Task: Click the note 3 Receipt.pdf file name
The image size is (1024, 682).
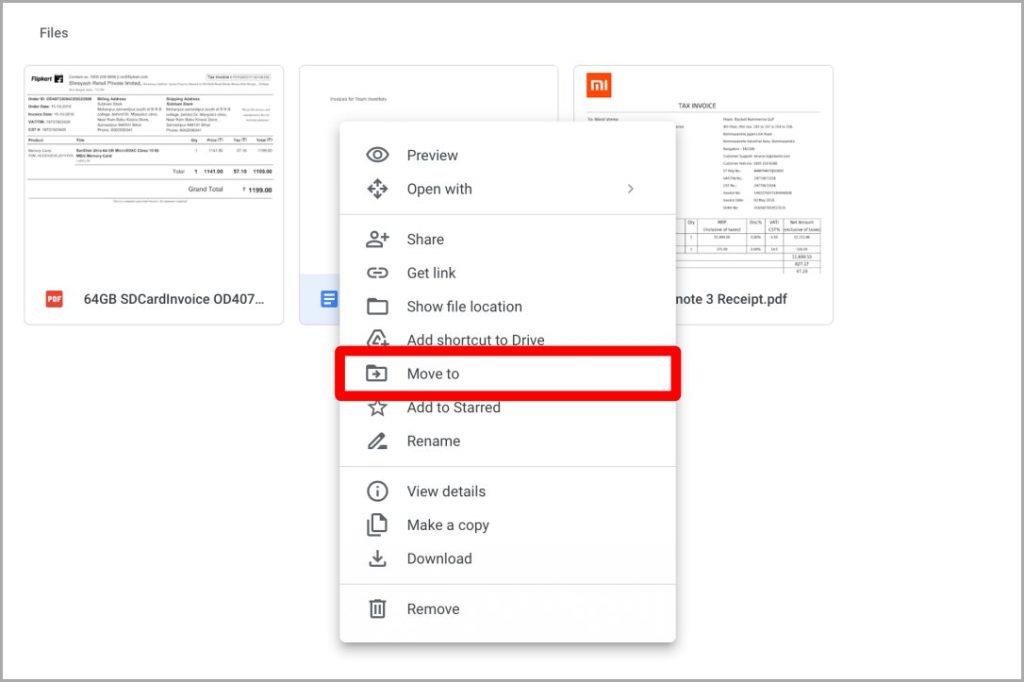Action: 731,299
